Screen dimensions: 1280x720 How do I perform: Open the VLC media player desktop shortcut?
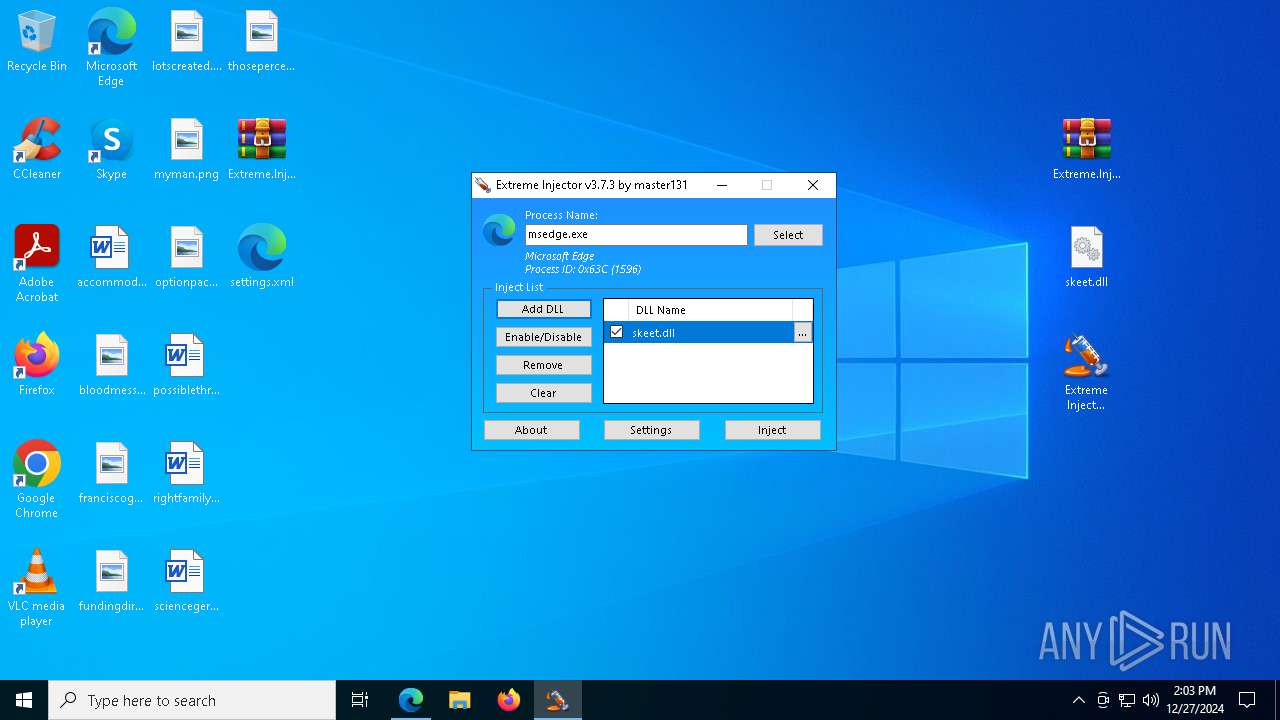click(37, 588)
